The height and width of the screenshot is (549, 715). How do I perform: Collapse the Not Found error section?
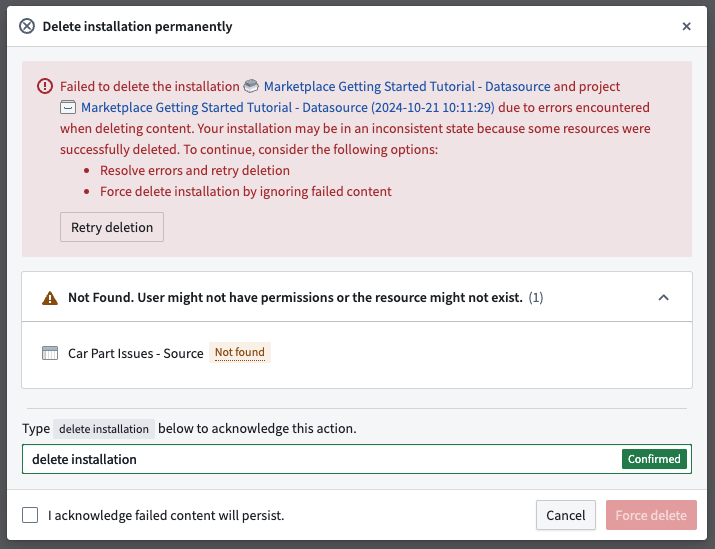(x=663, y=298)
